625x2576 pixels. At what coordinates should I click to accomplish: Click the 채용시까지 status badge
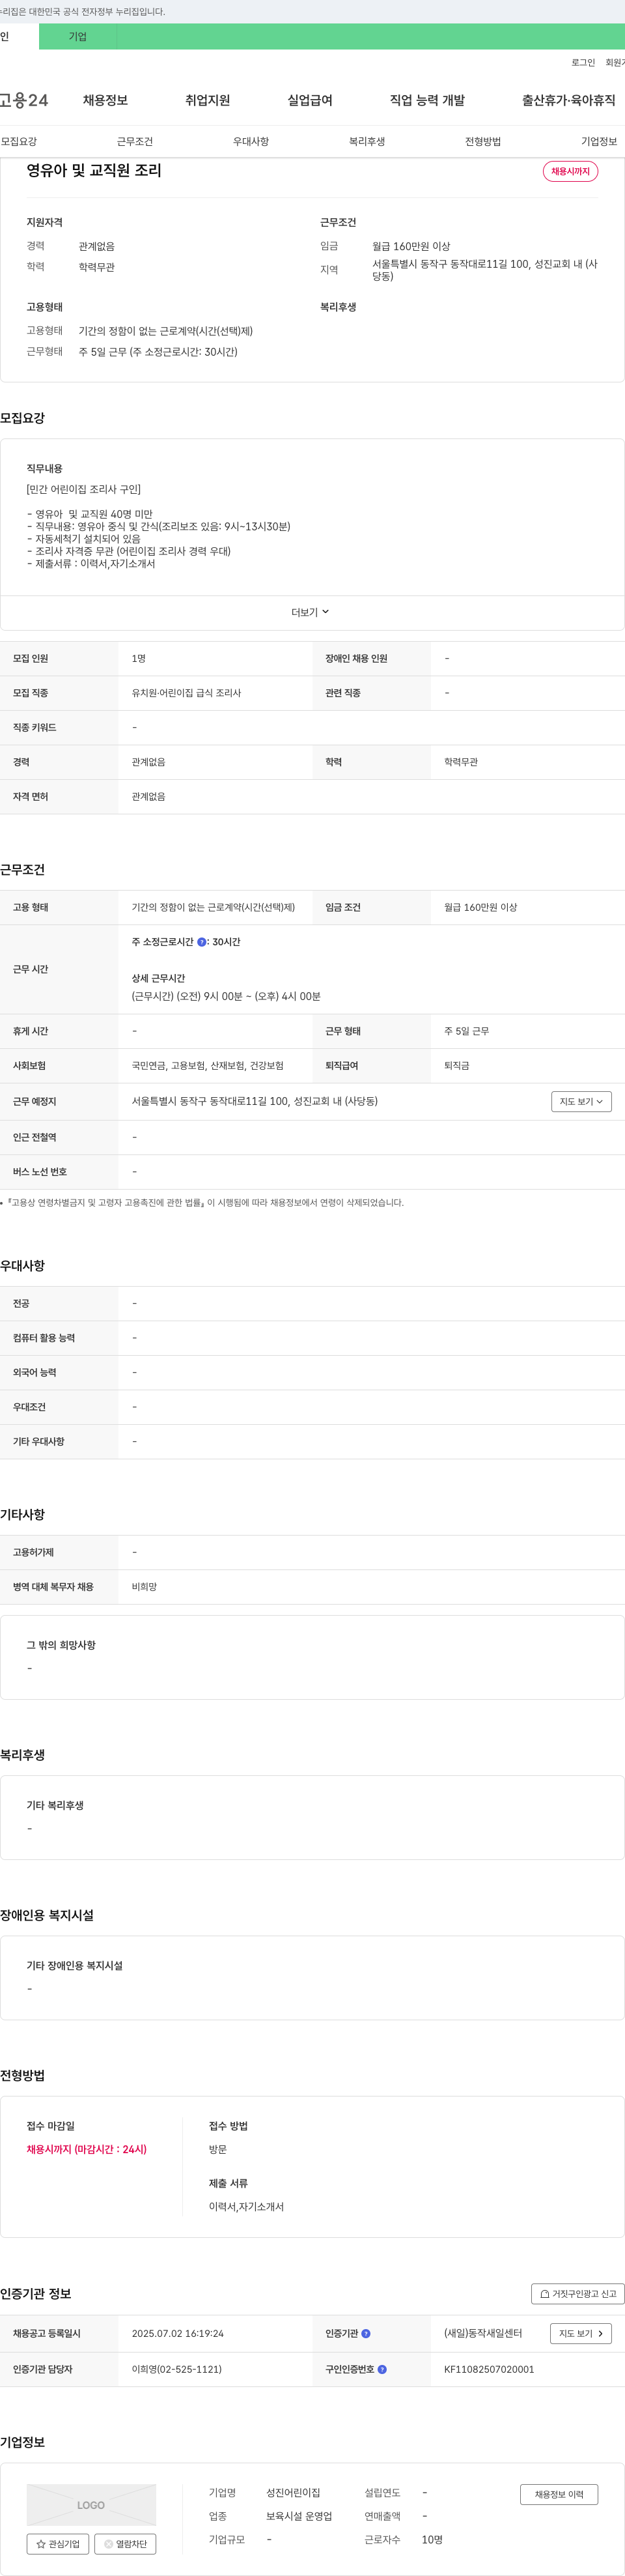tap(570, 171)
